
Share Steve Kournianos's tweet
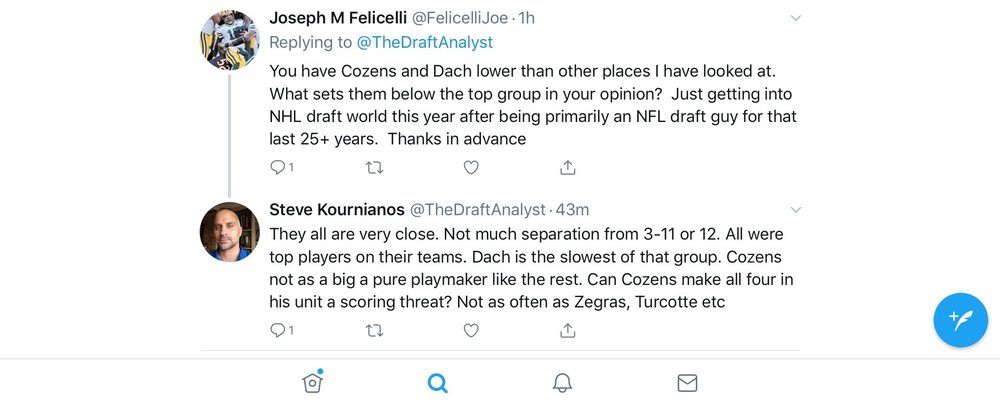coord(568,330)
